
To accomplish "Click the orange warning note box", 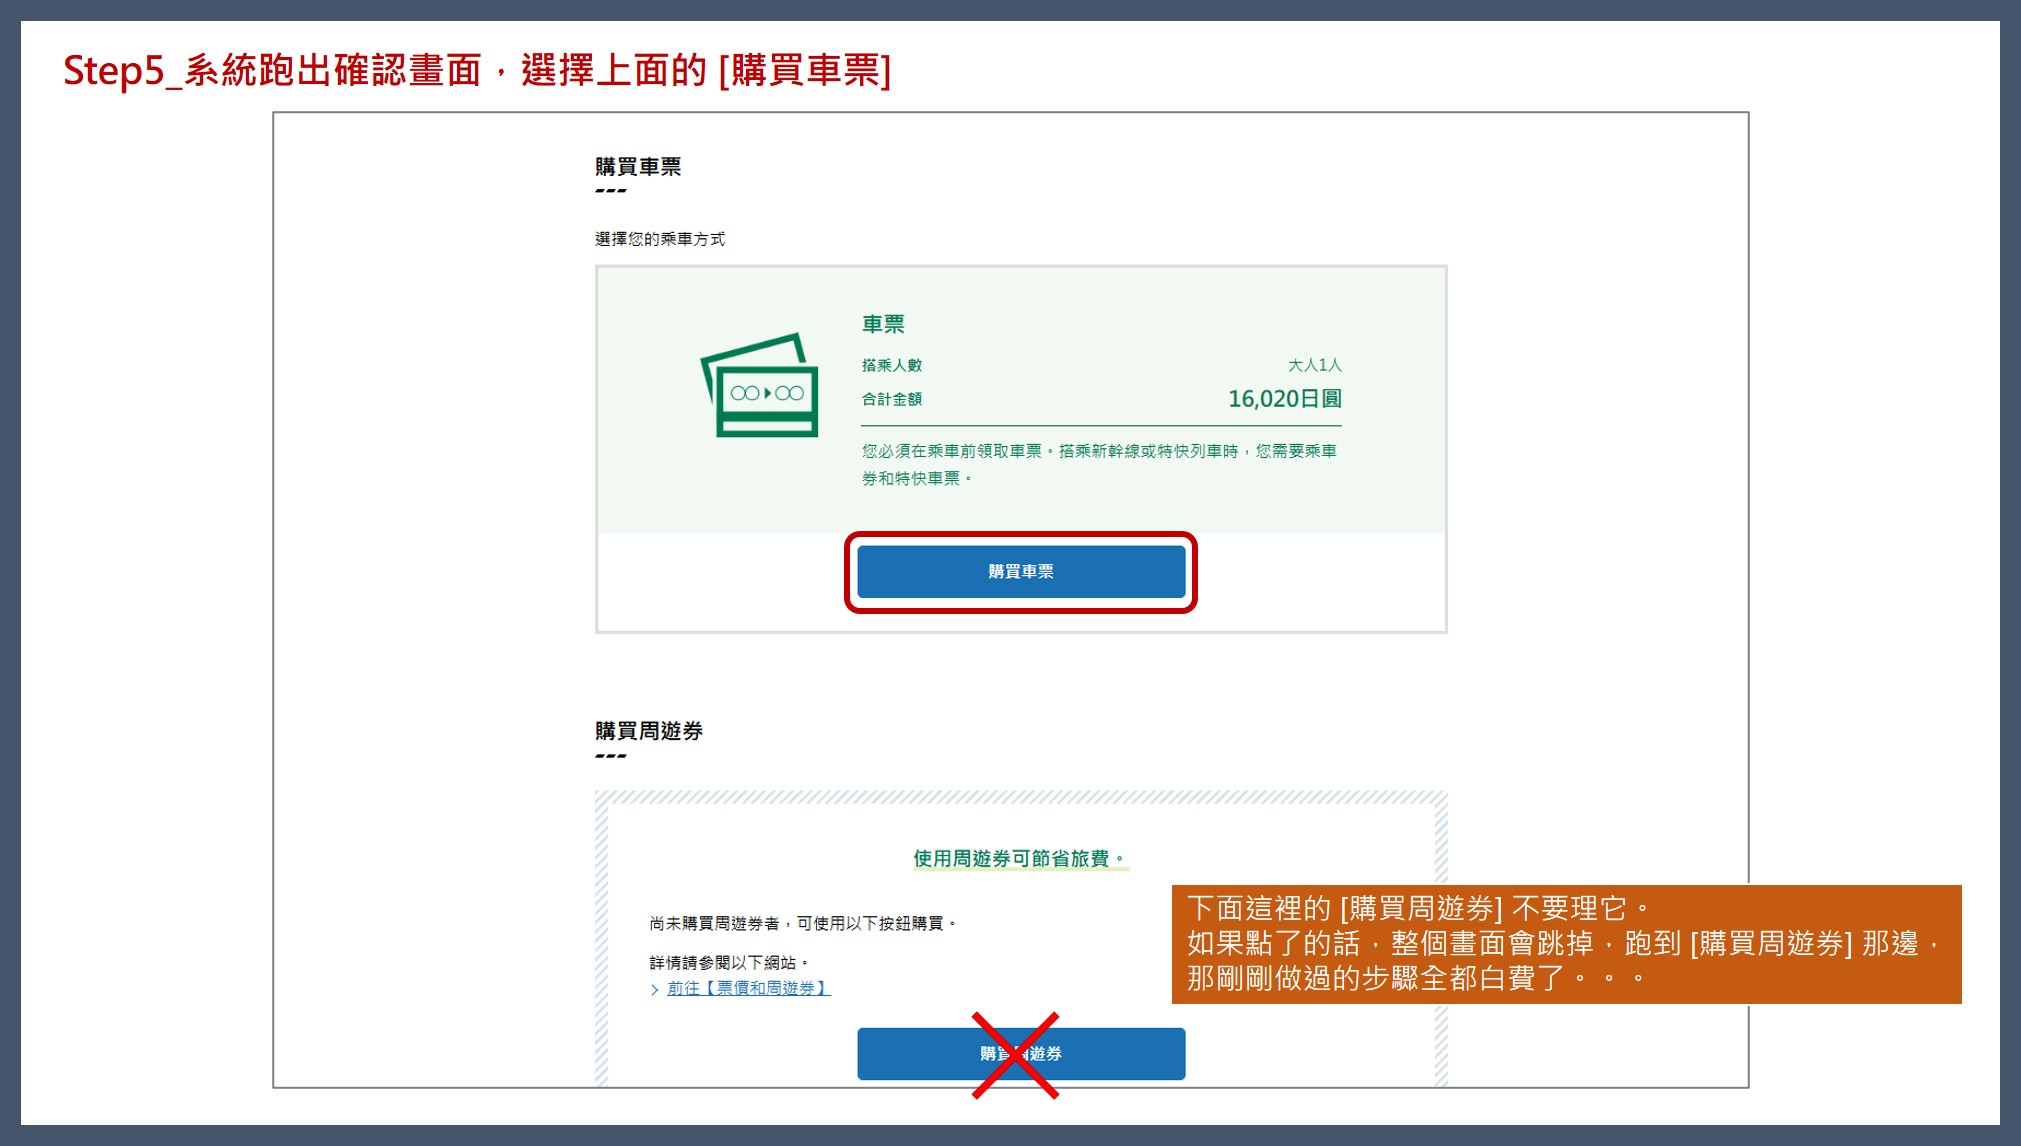I will pos(1565,943).
